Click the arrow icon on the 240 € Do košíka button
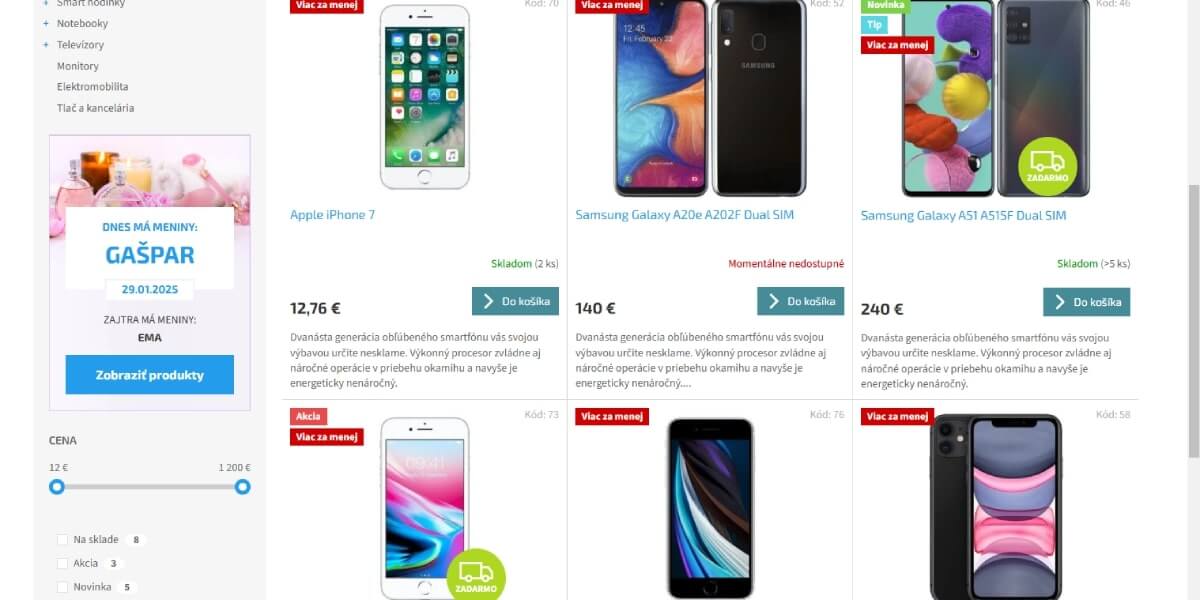The height and width of the screenshot is (600, 1200). [x=1060, y=302]
